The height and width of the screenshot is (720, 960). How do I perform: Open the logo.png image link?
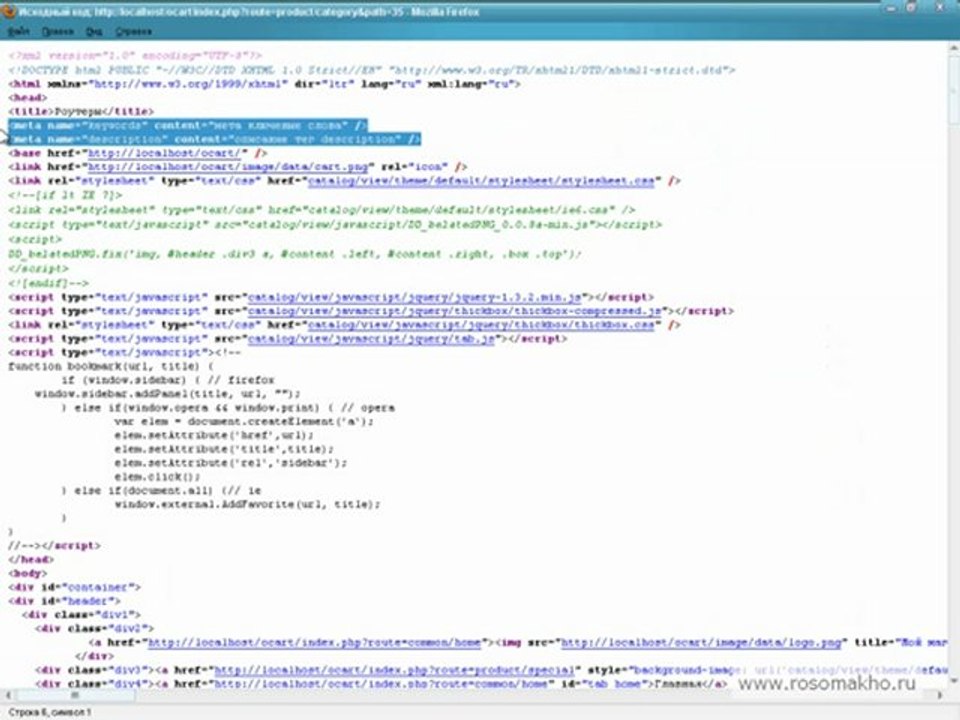pyautogui.click(x=704, y=642)
